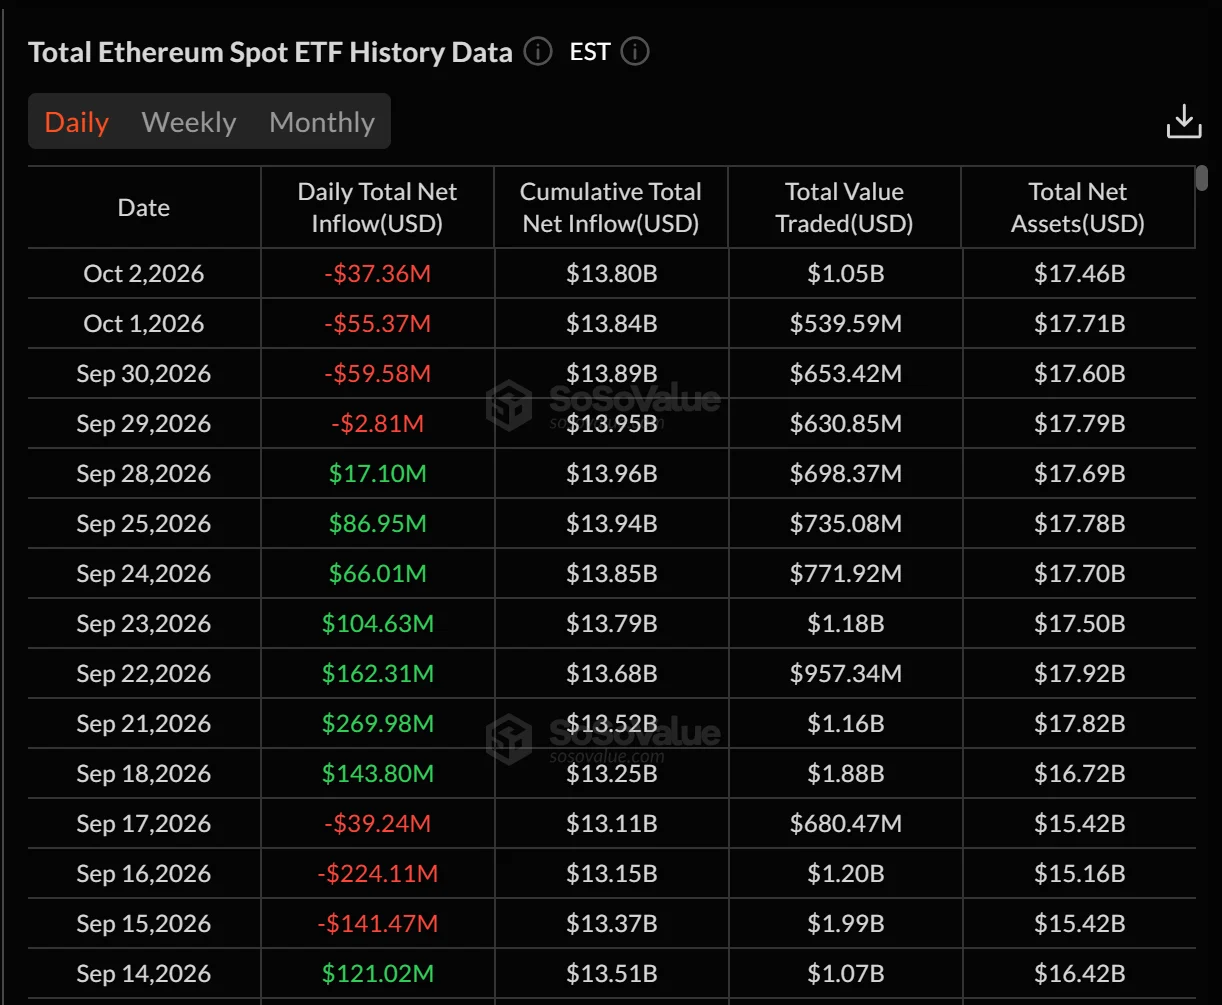Select the Sep 23,2026 date cell
This screenshot has width=1222, height=1005.
[144, 623]
